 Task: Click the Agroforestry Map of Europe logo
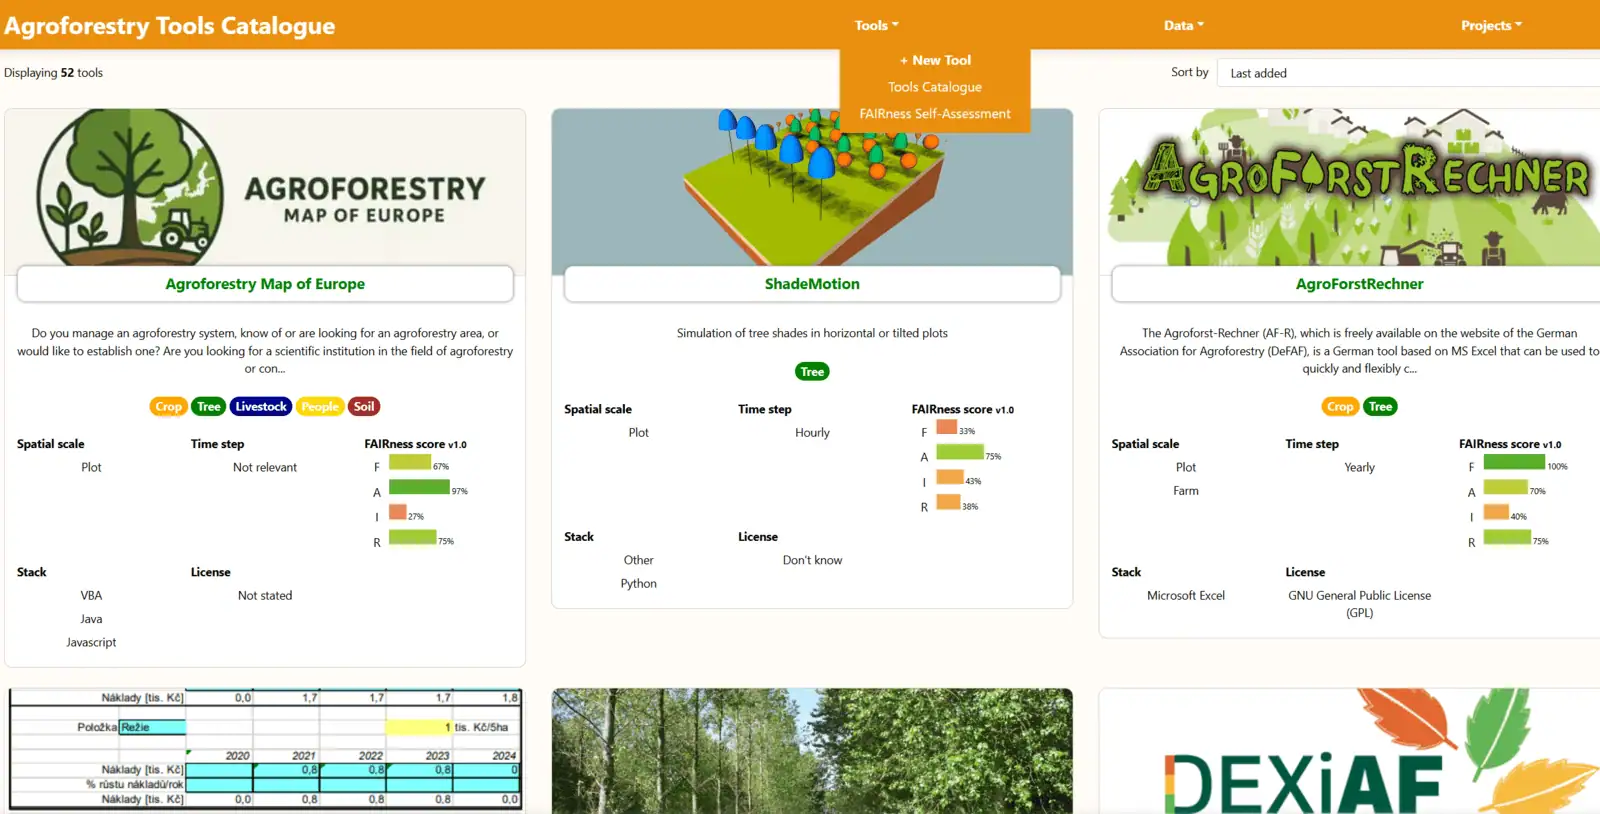265,188
